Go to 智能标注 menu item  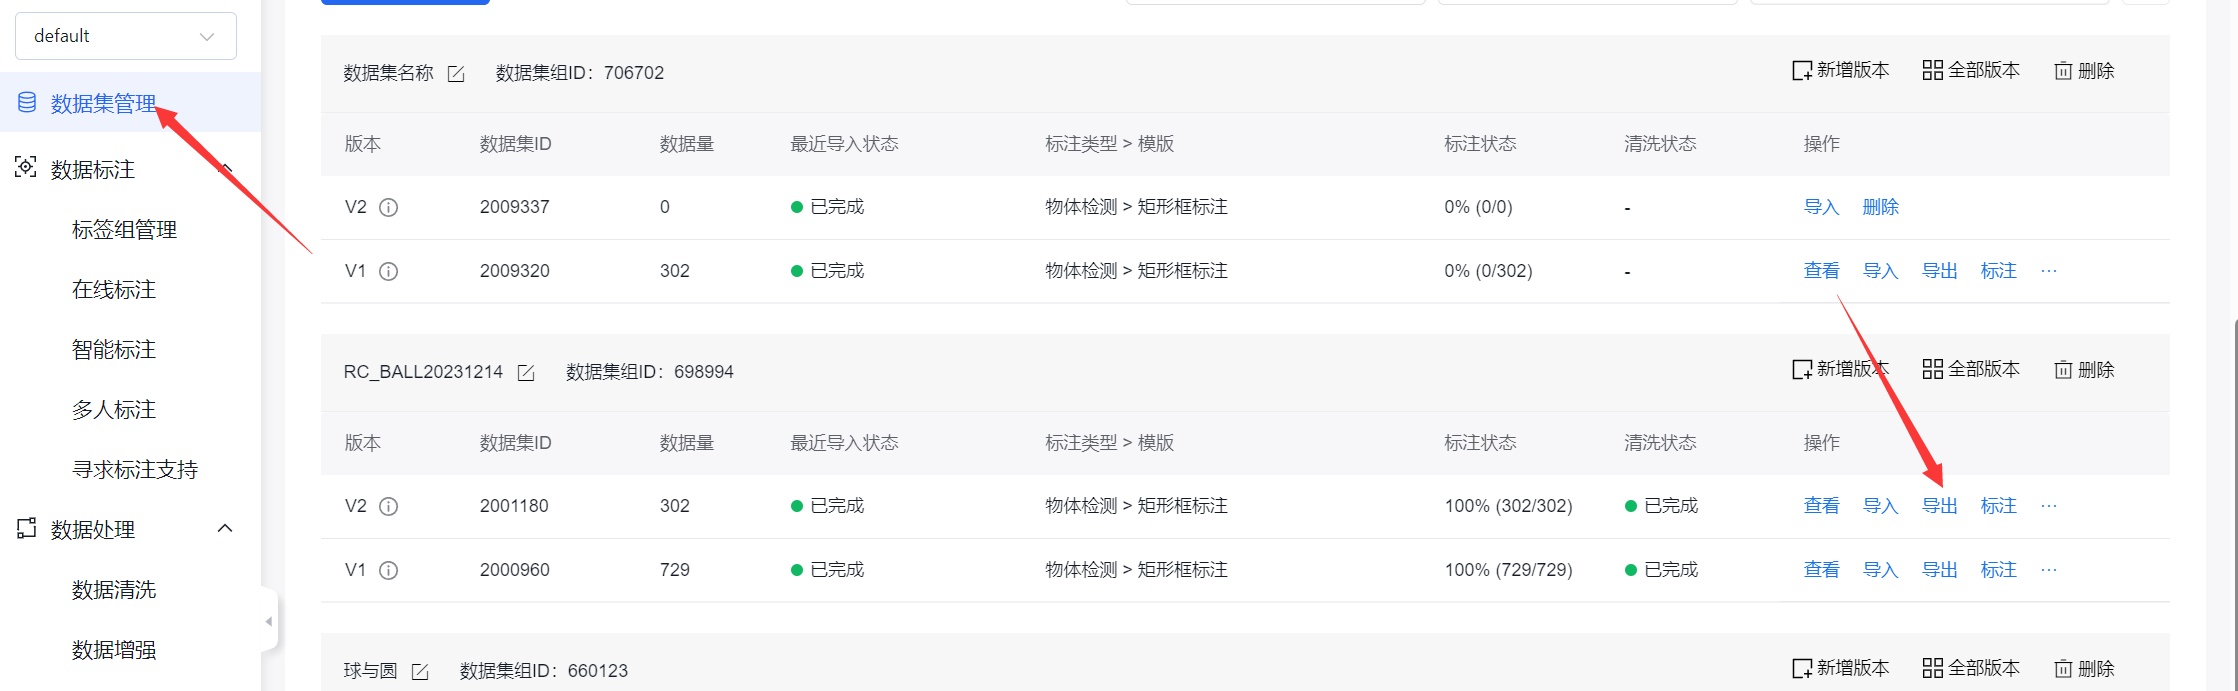pyautogui.click(x=114, y=350)
